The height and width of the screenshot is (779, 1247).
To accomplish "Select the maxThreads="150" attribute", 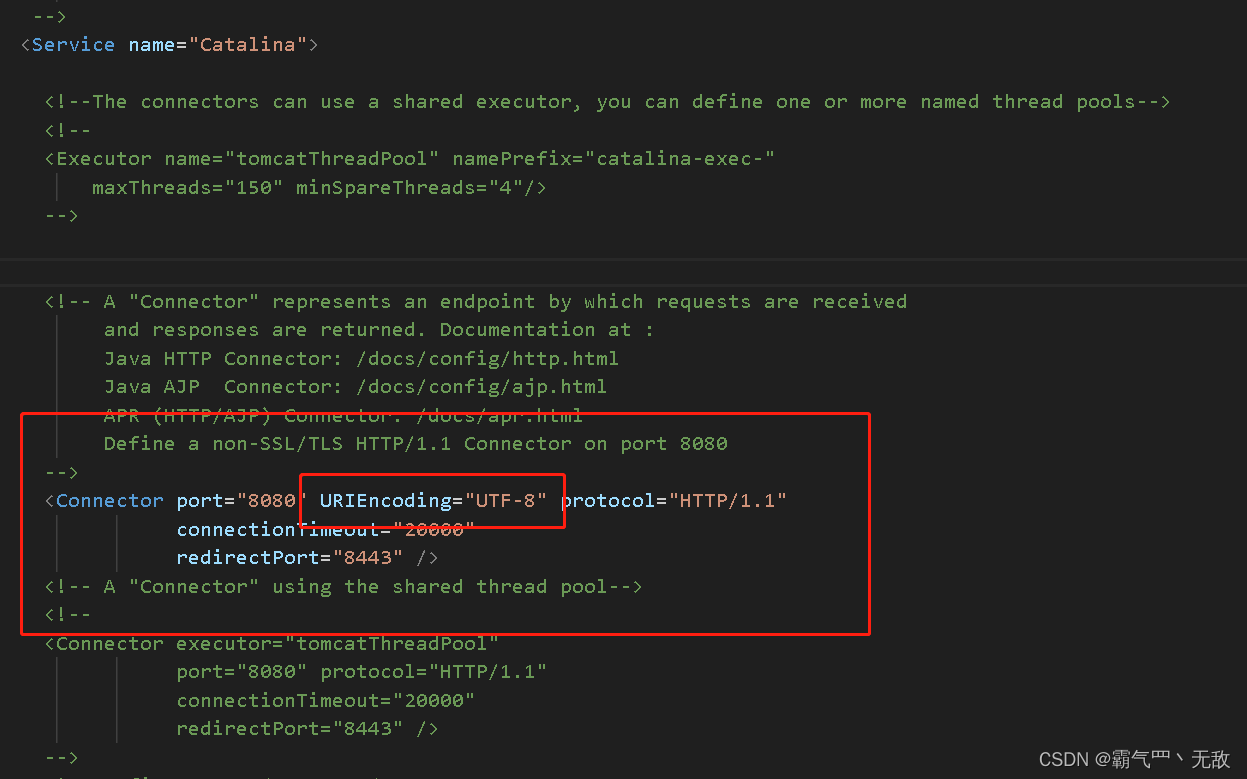I will tap(185, 187).
